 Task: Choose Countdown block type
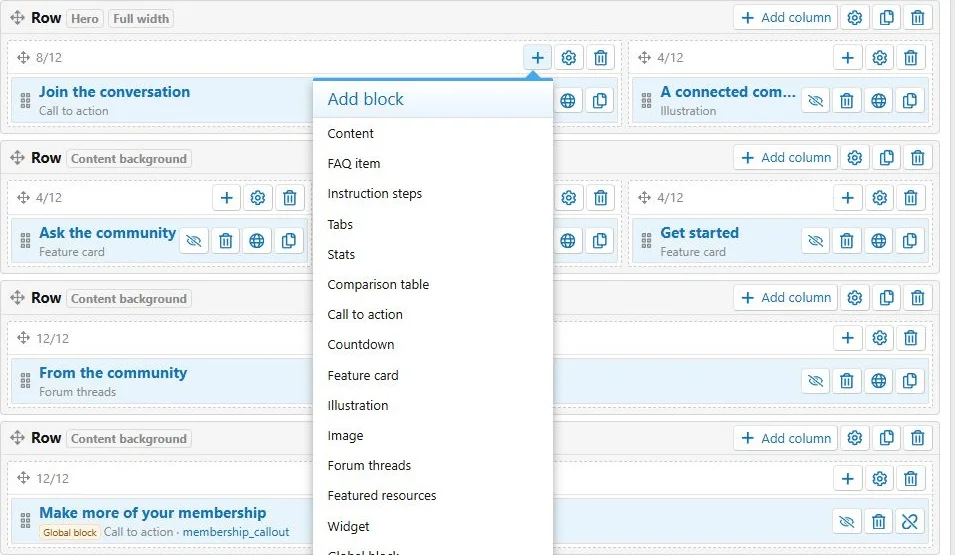(432, 345)
